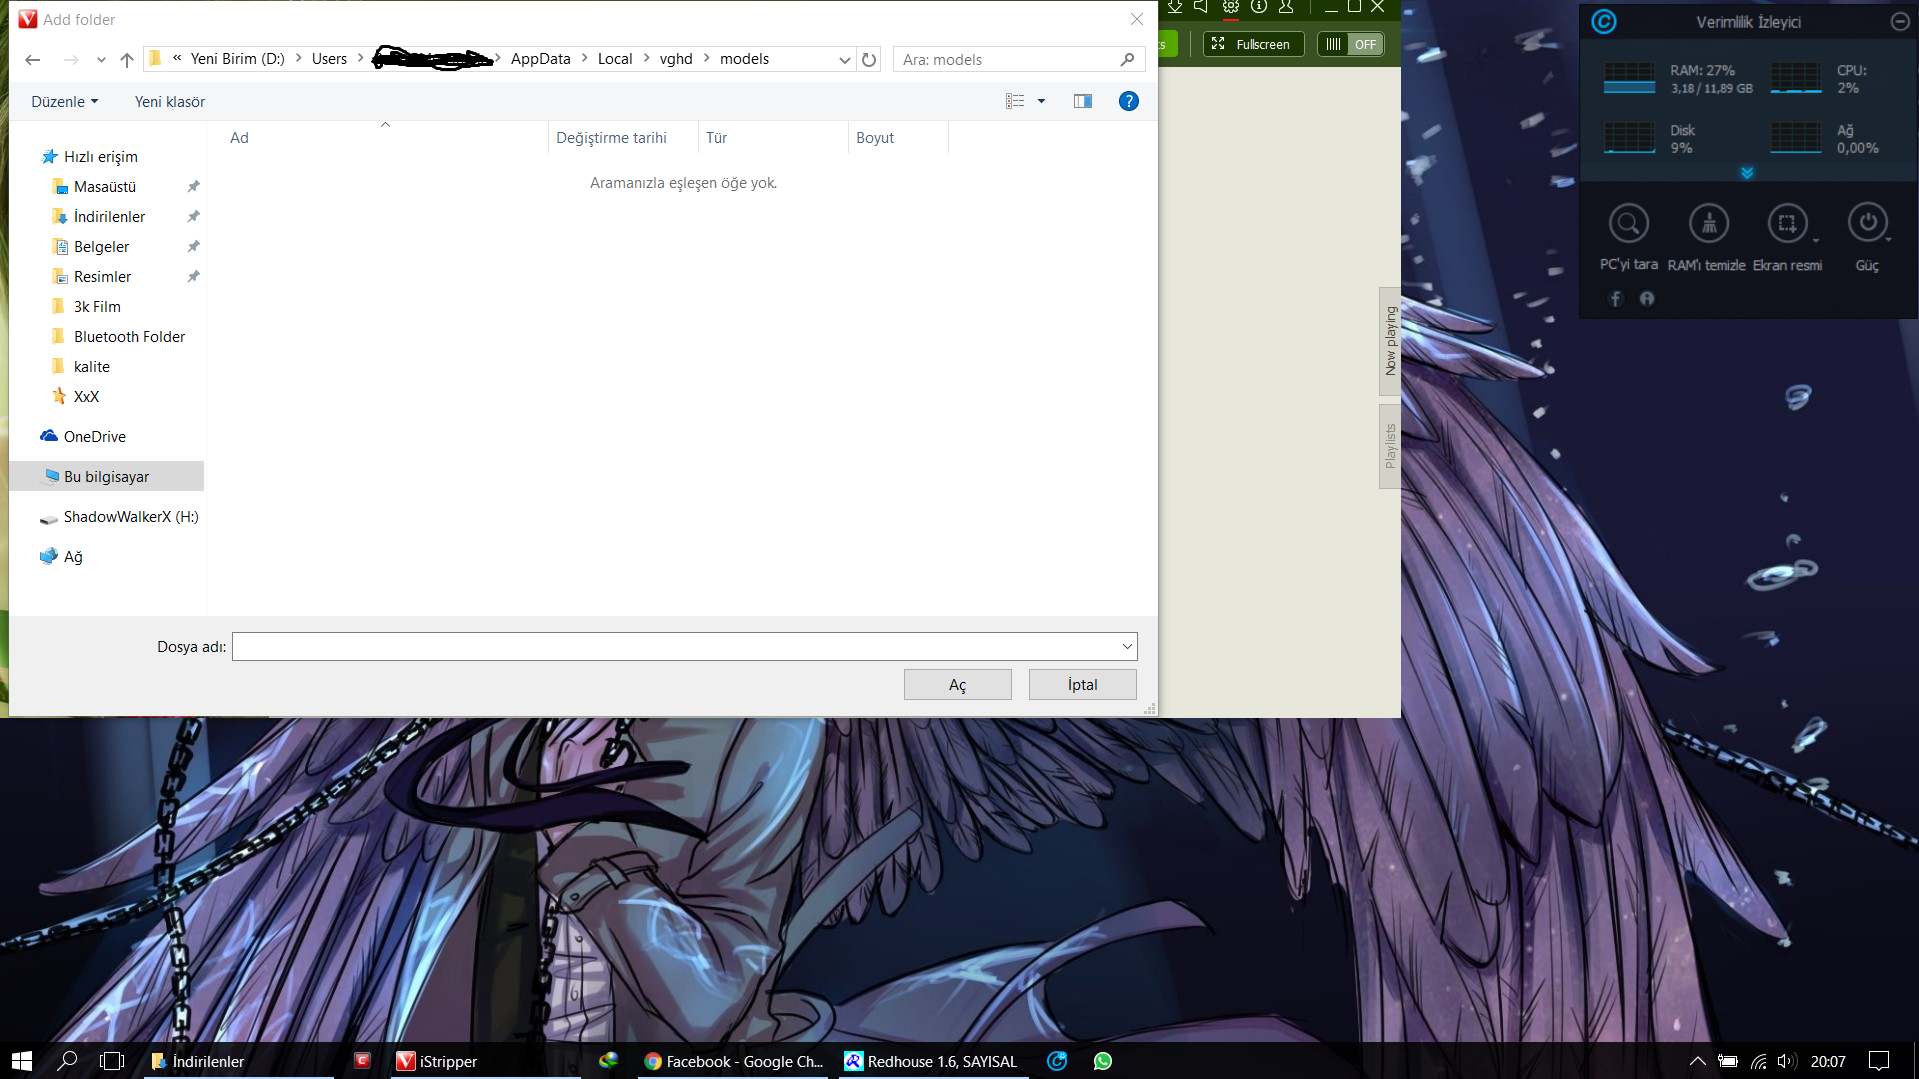The width and height of the screenshot is (1919, 1079).
Task: Open the user account icon in iStripper
Action: (1286, 7)
